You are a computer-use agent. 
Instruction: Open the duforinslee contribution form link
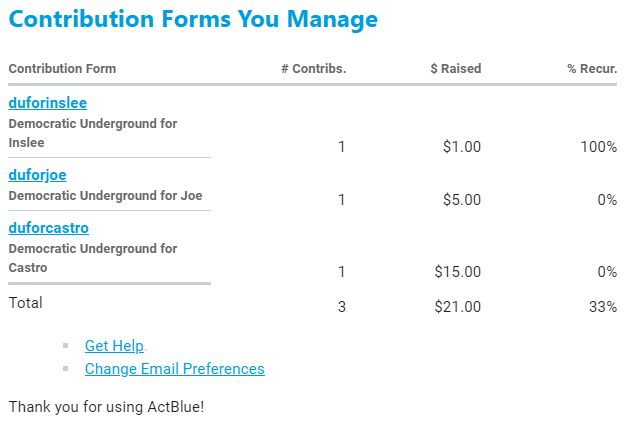(48, 103)
